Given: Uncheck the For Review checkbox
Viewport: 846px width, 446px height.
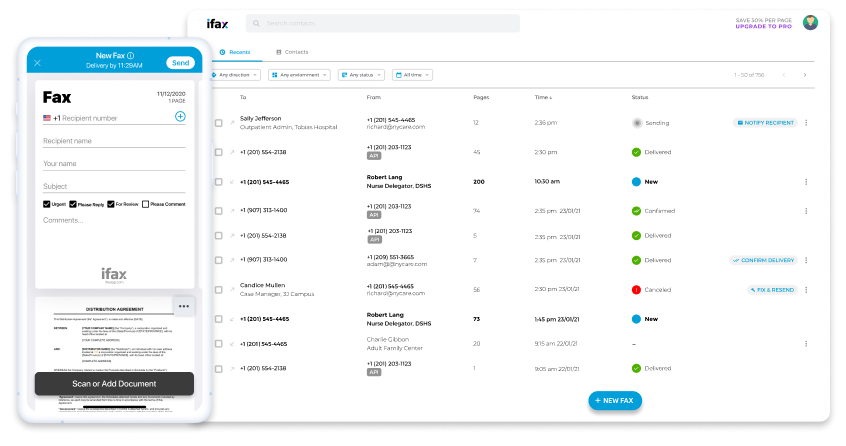Looking at the screenshot, I should pos(111,204).
